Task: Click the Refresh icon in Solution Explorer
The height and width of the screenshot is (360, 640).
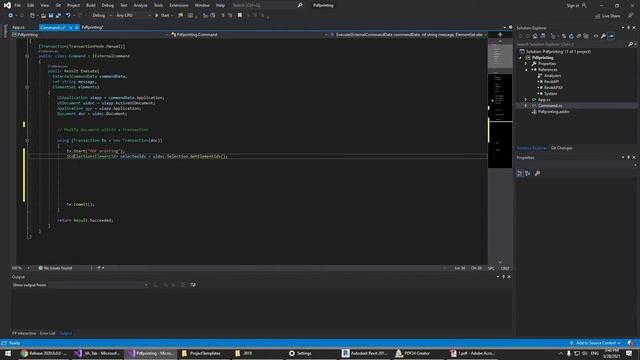Action: coord(571,36)
